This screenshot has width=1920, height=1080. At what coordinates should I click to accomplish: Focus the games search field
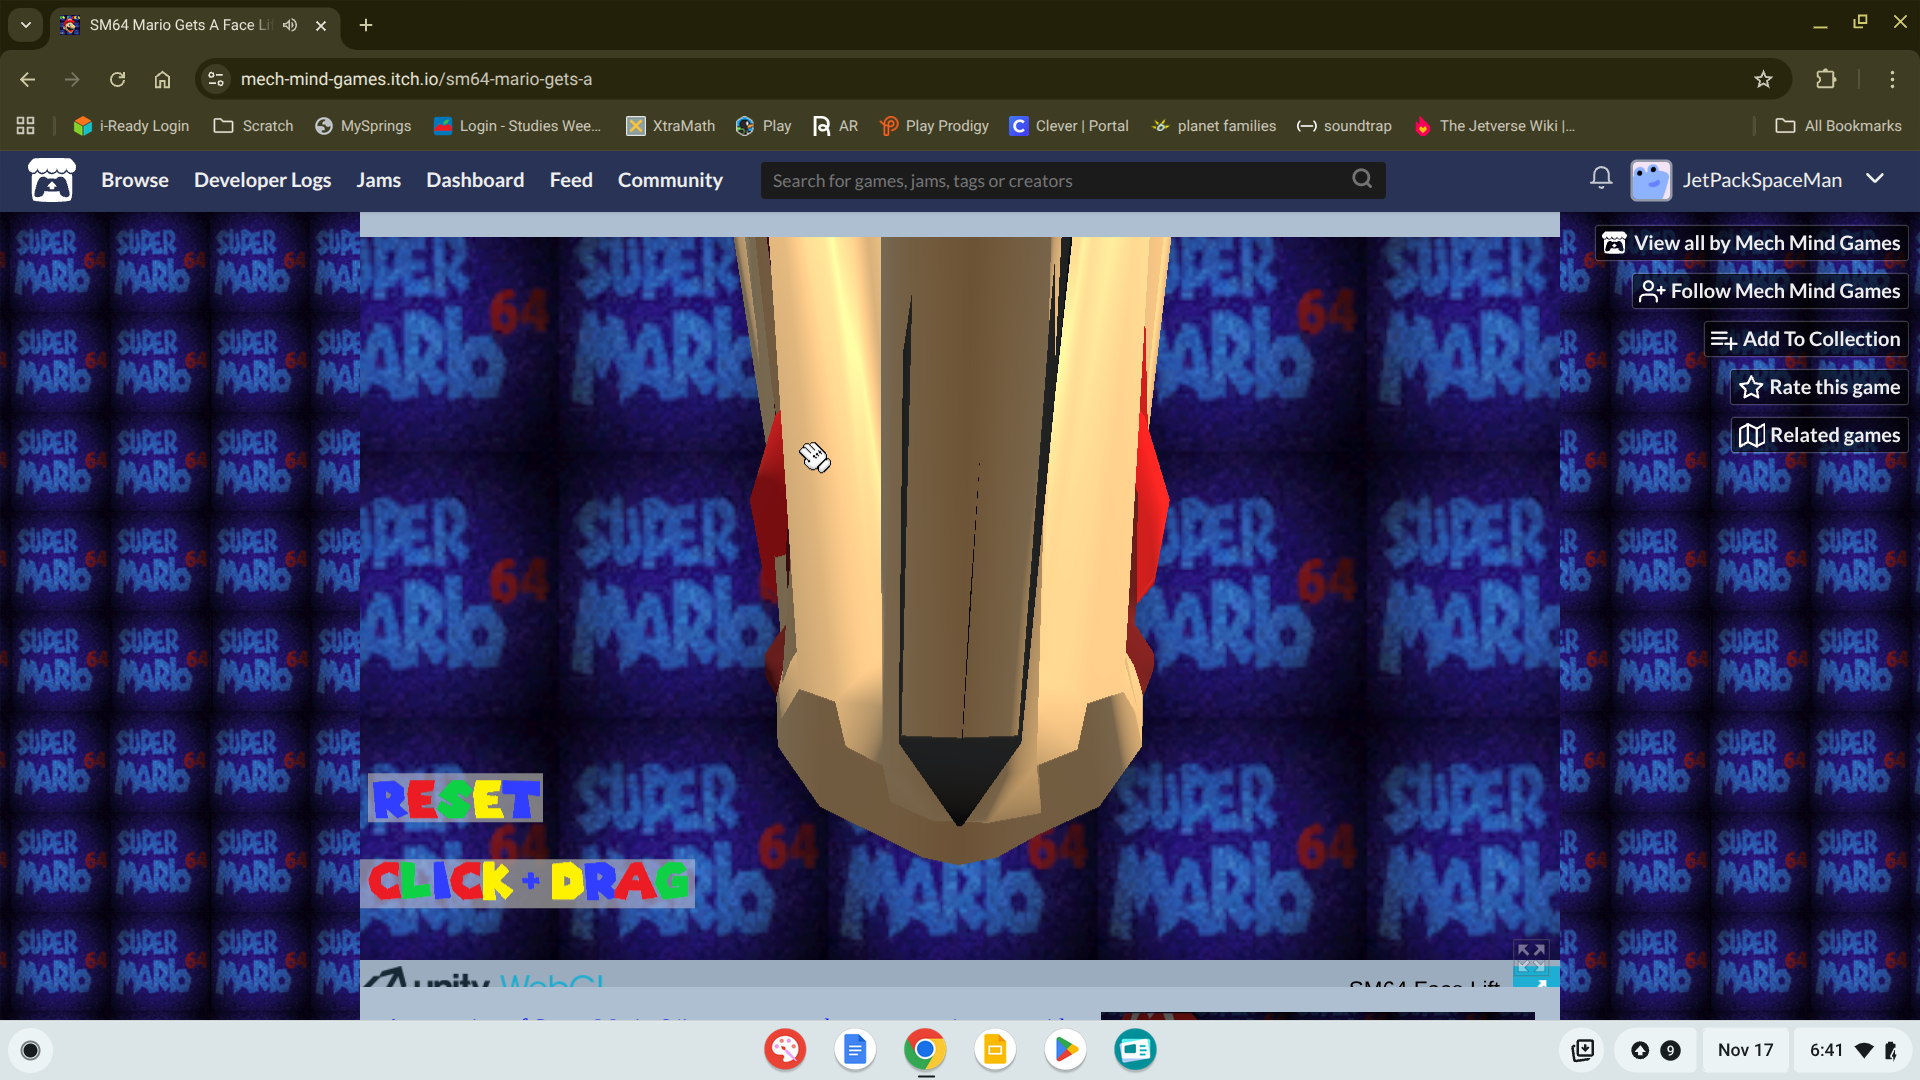(x=1050, y=181)
